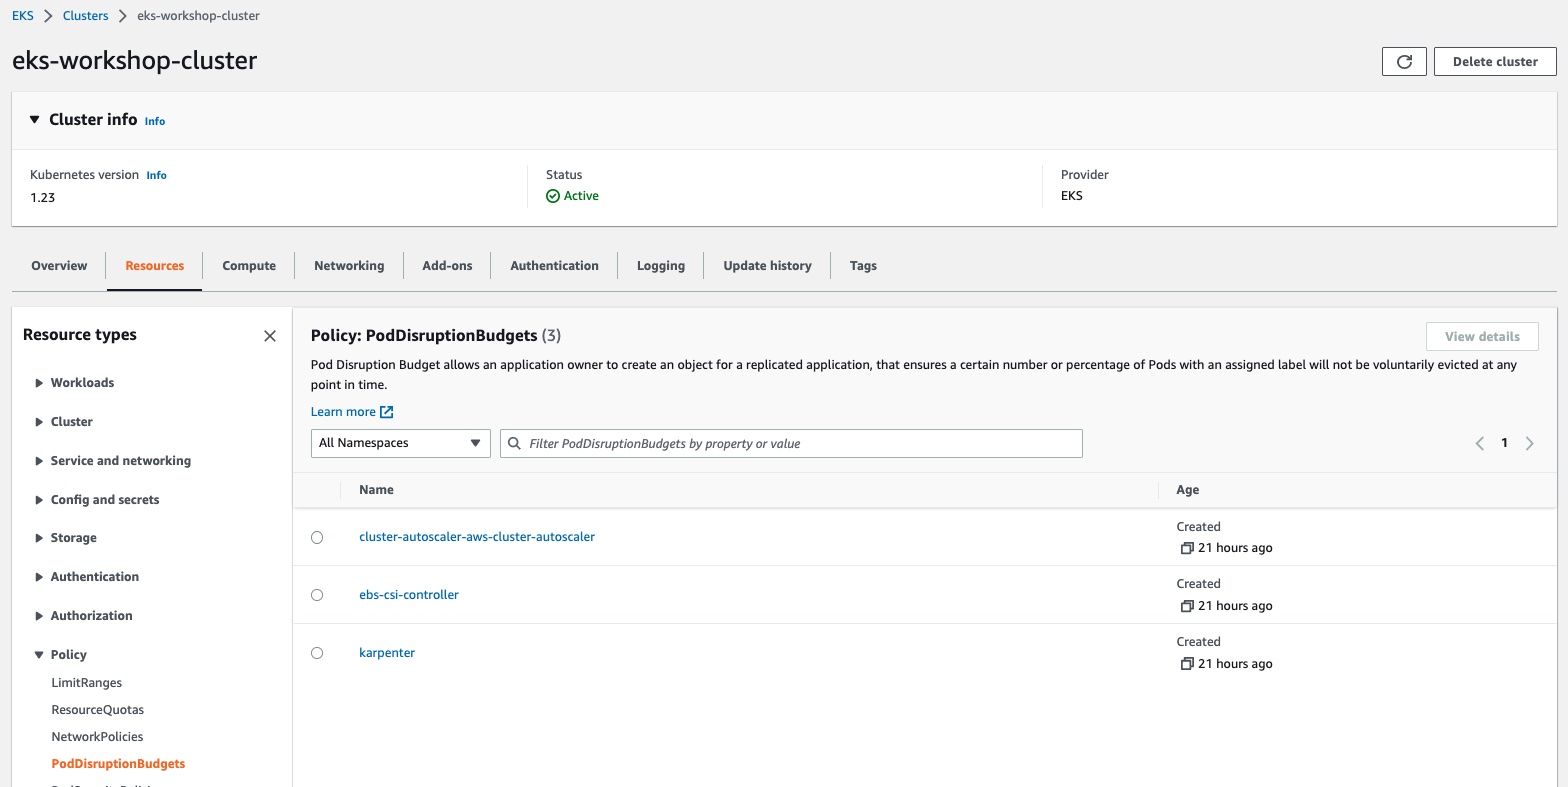Viewport: 1568px width, 787px height.
Task: Open the ebs-csi-controller link
Action: click(x=409, y=595)
